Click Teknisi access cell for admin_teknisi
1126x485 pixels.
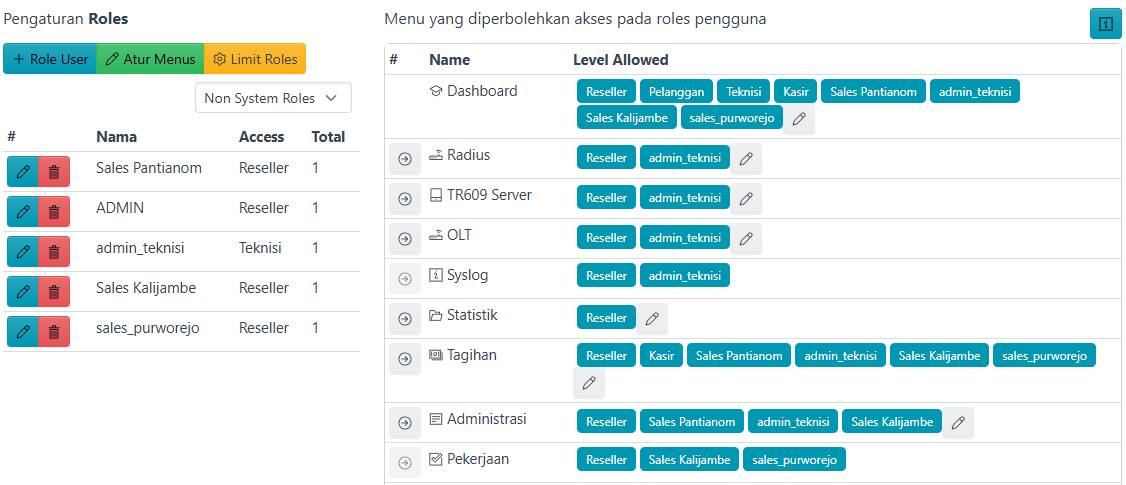pos(260,248)
